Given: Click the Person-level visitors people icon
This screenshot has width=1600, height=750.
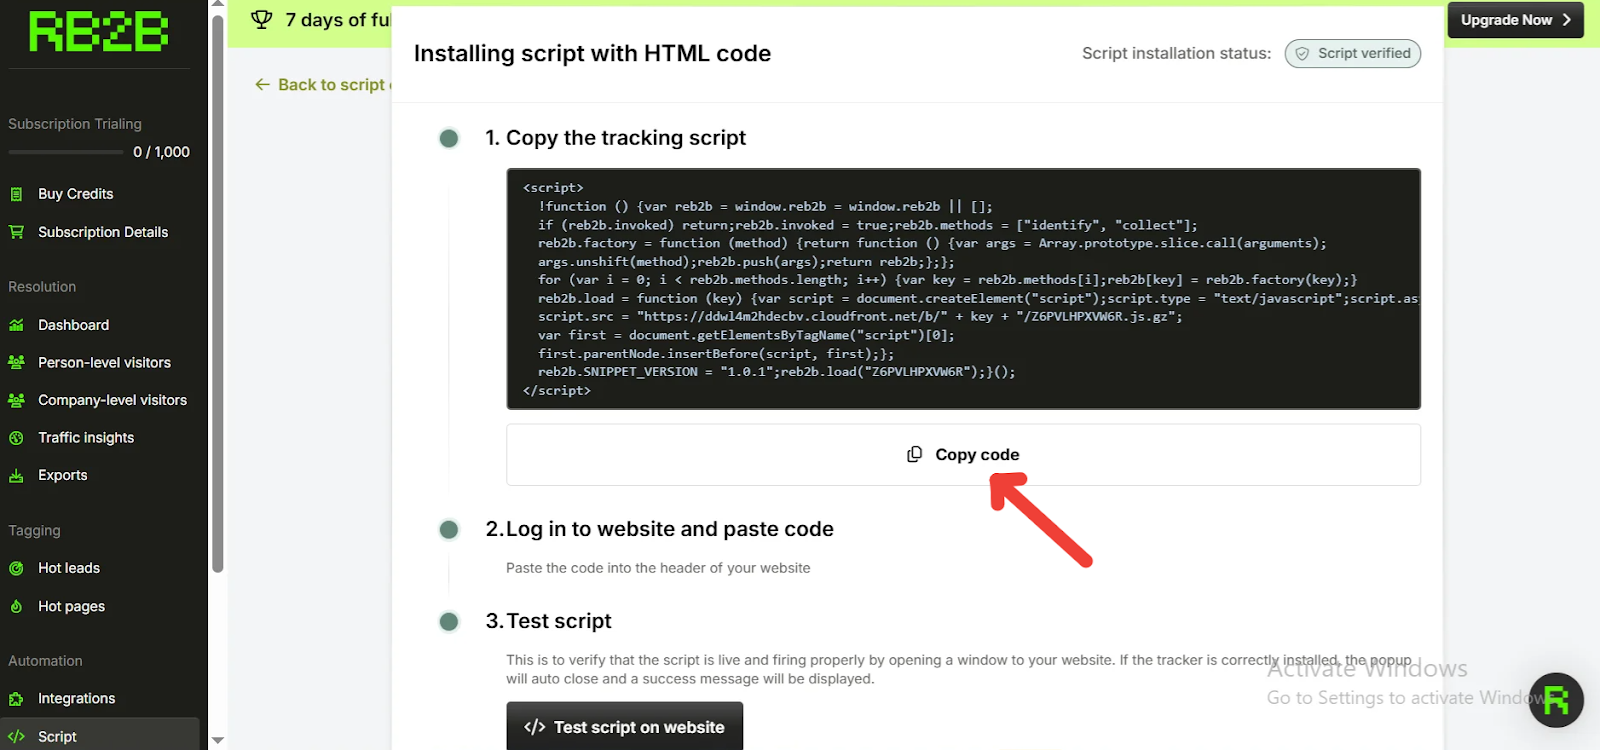Looking at the screenshot, I should point(16,362).
